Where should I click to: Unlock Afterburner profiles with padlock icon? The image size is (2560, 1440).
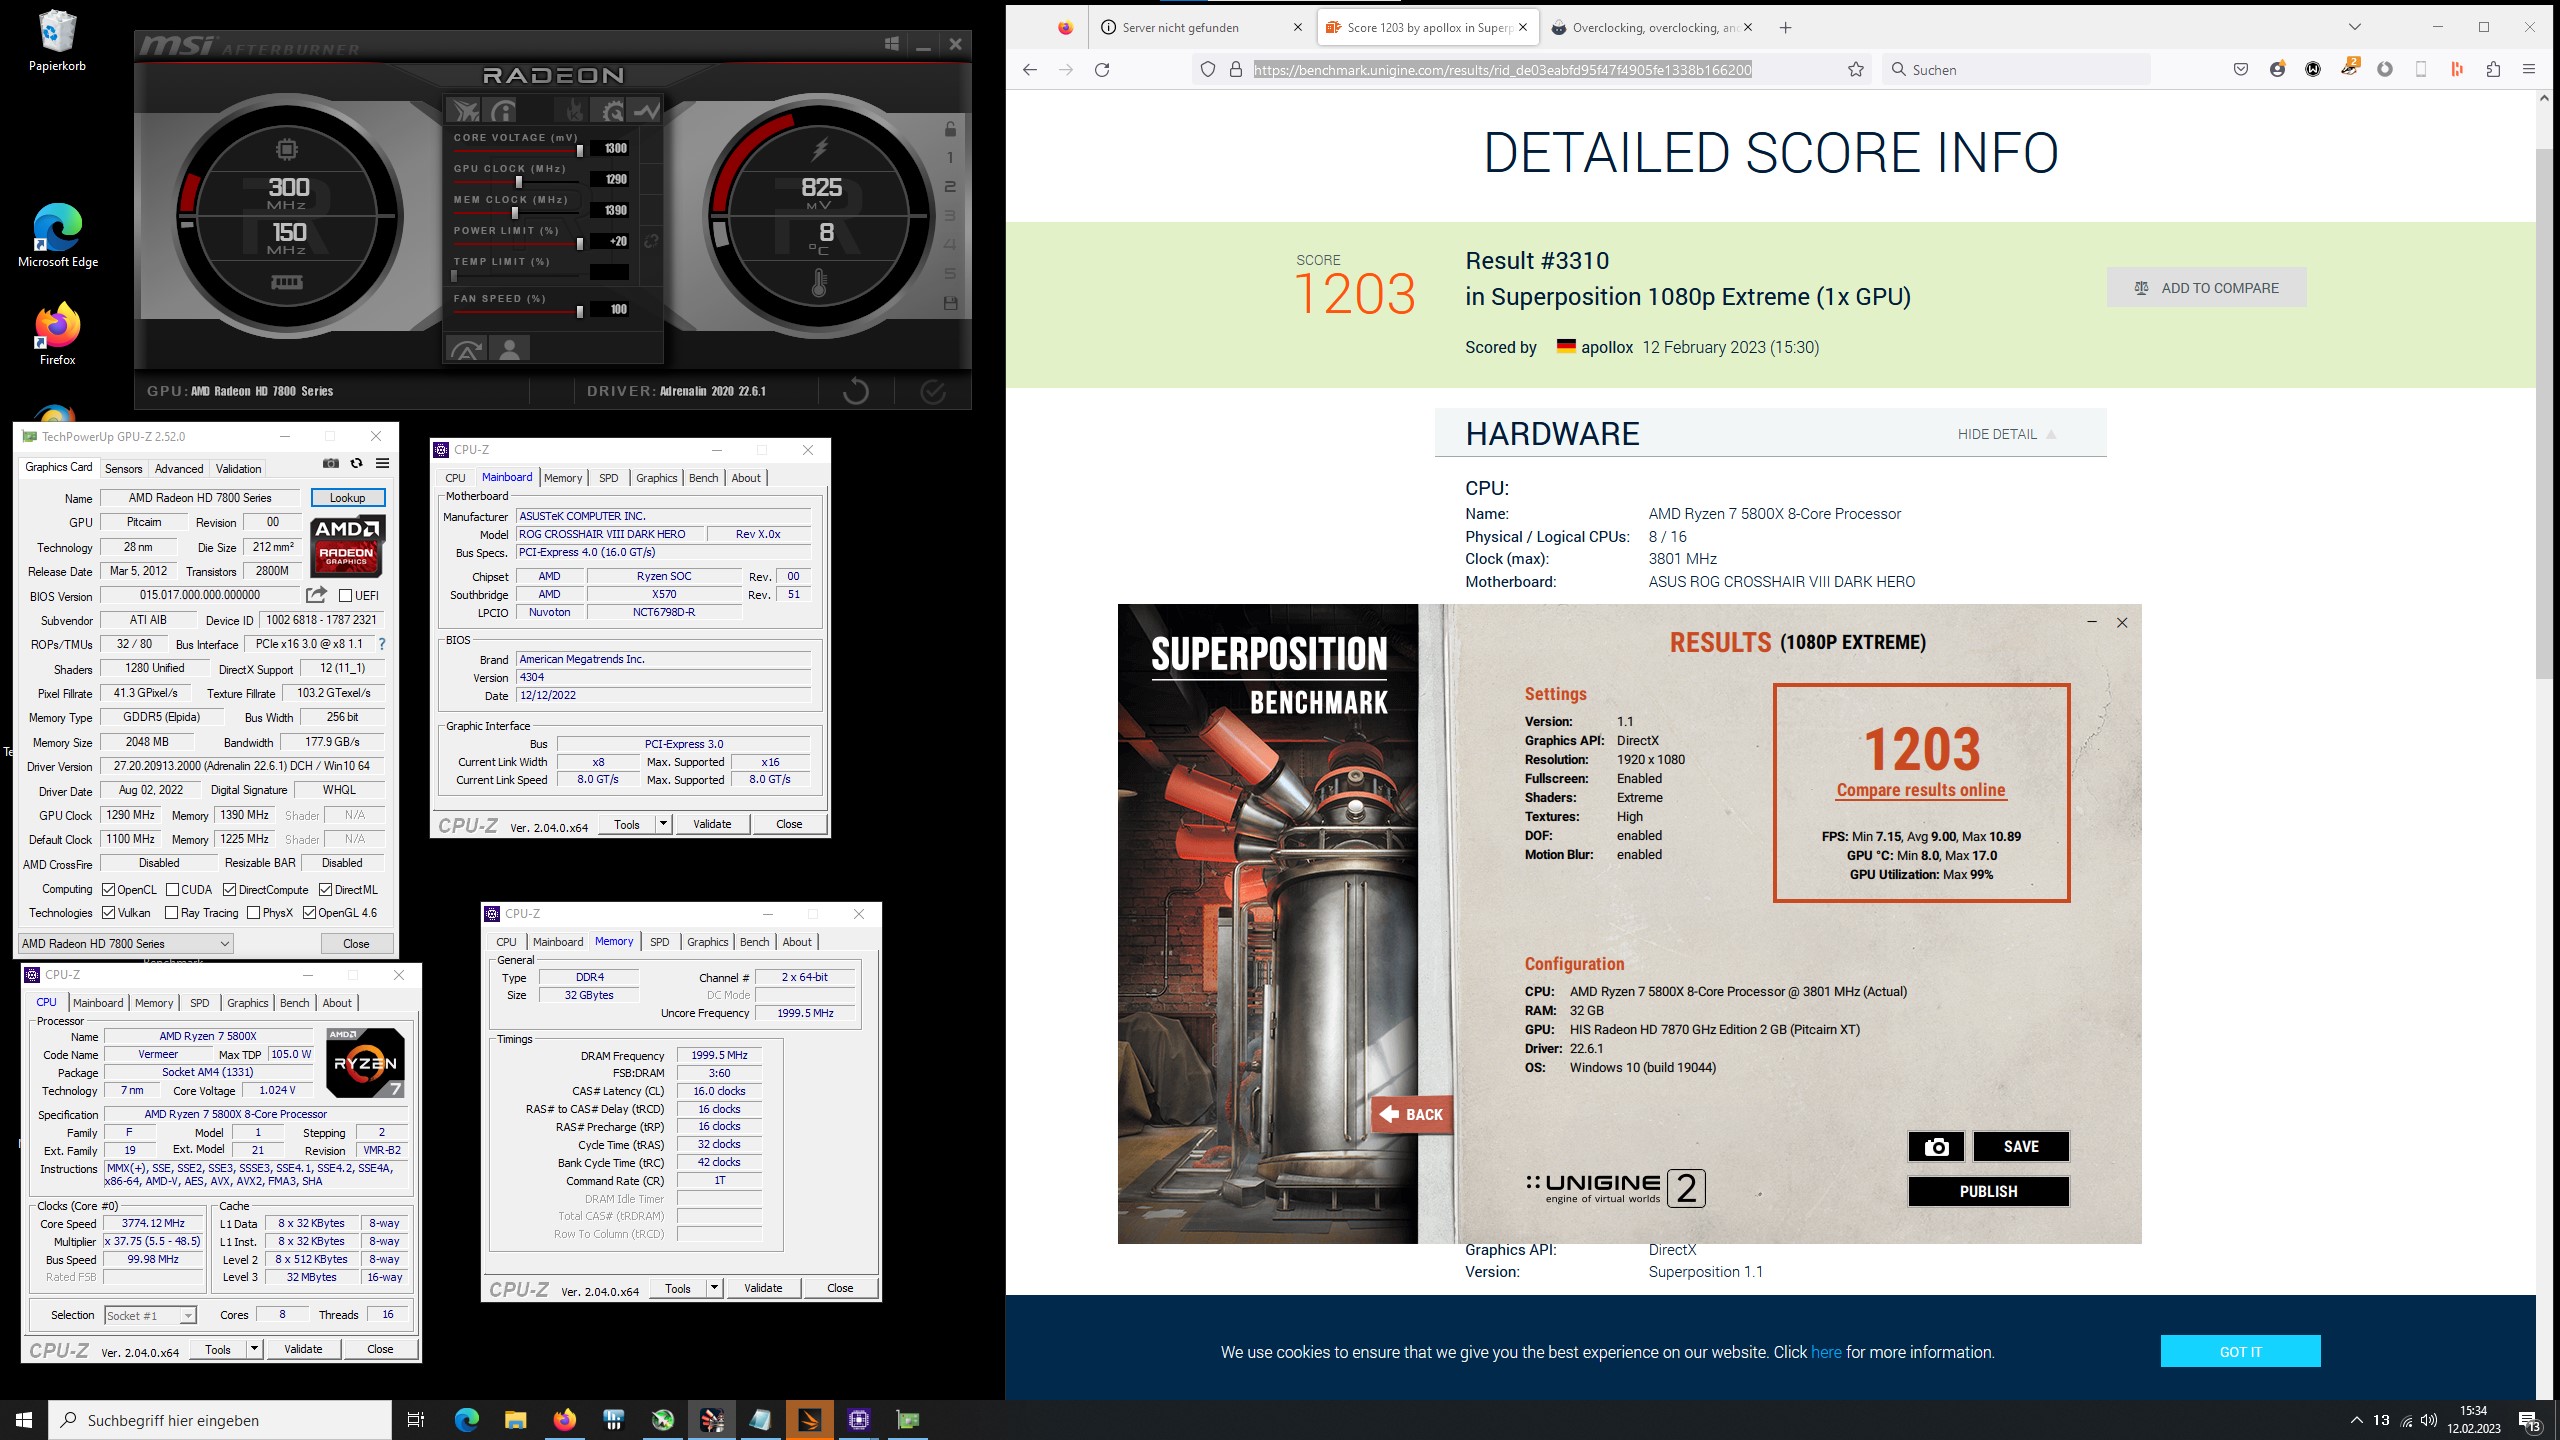point(950,128)
